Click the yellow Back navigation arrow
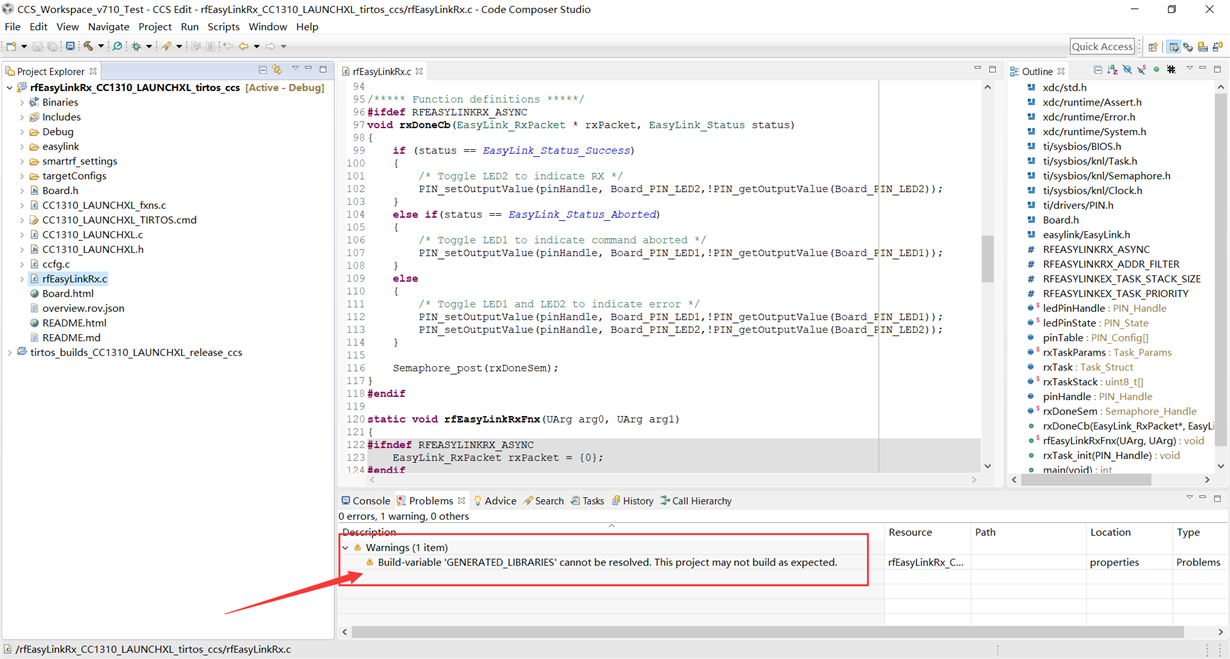 [244, 46]
